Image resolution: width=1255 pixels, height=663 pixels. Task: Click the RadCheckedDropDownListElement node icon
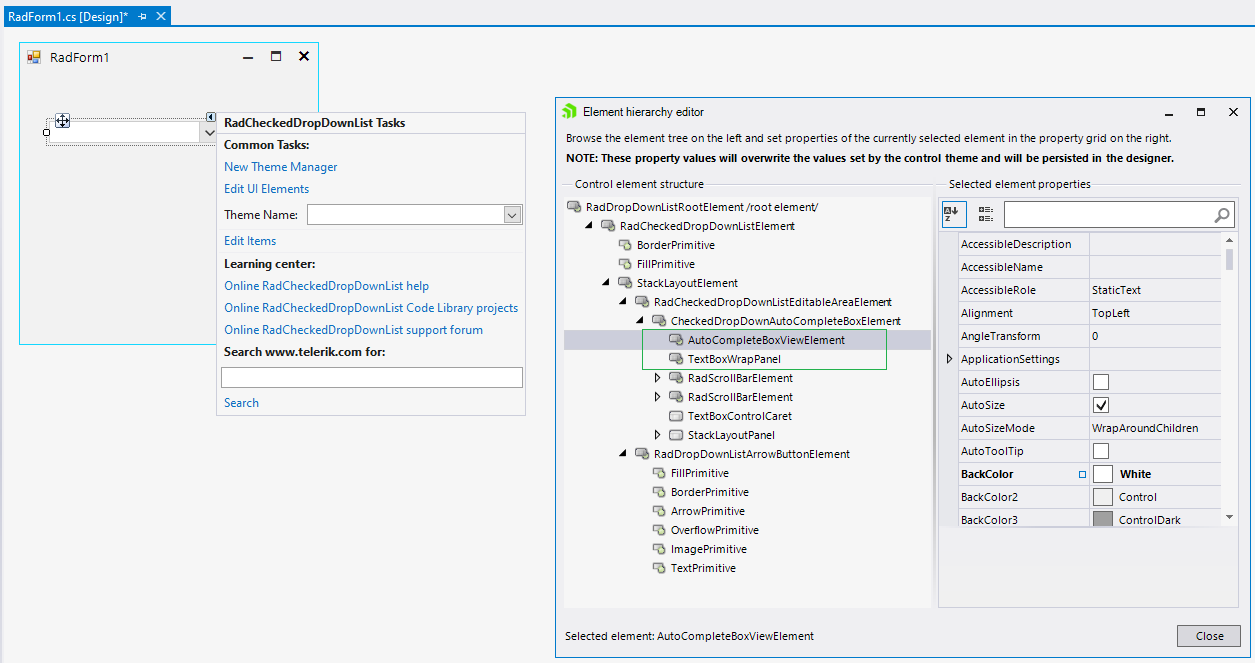point(608,226)
